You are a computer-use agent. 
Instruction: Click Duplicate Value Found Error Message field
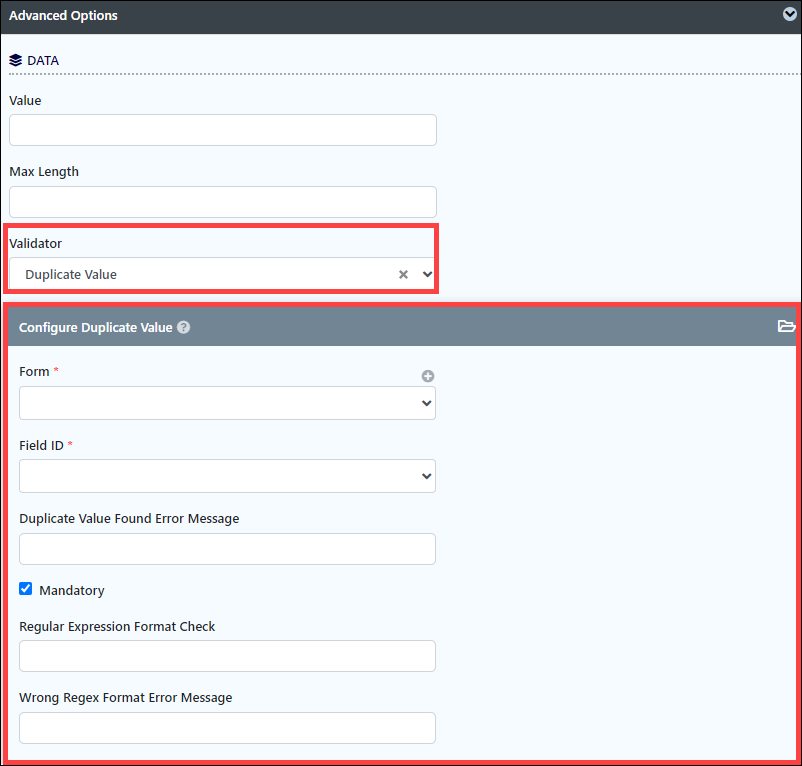227,549
